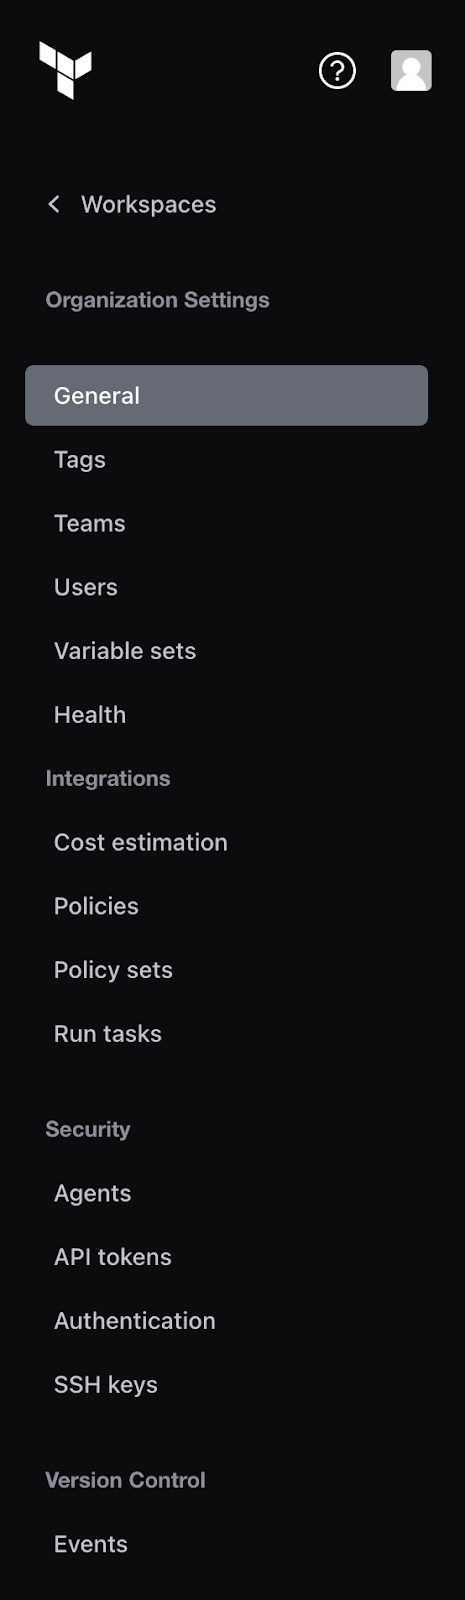Select Run tasks under Integrations

[x=108, y=1034]
